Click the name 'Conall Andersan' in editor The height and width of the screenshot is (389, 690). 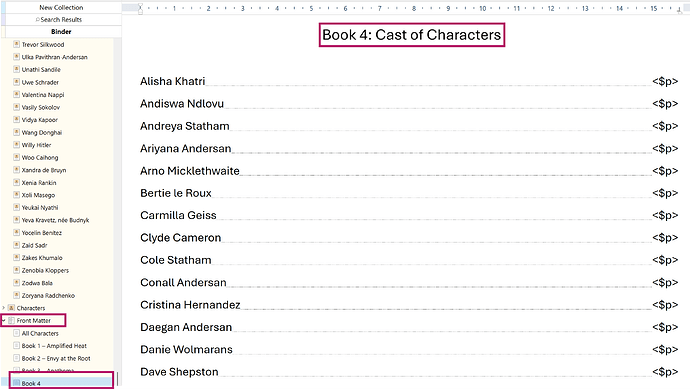[183, 283]
